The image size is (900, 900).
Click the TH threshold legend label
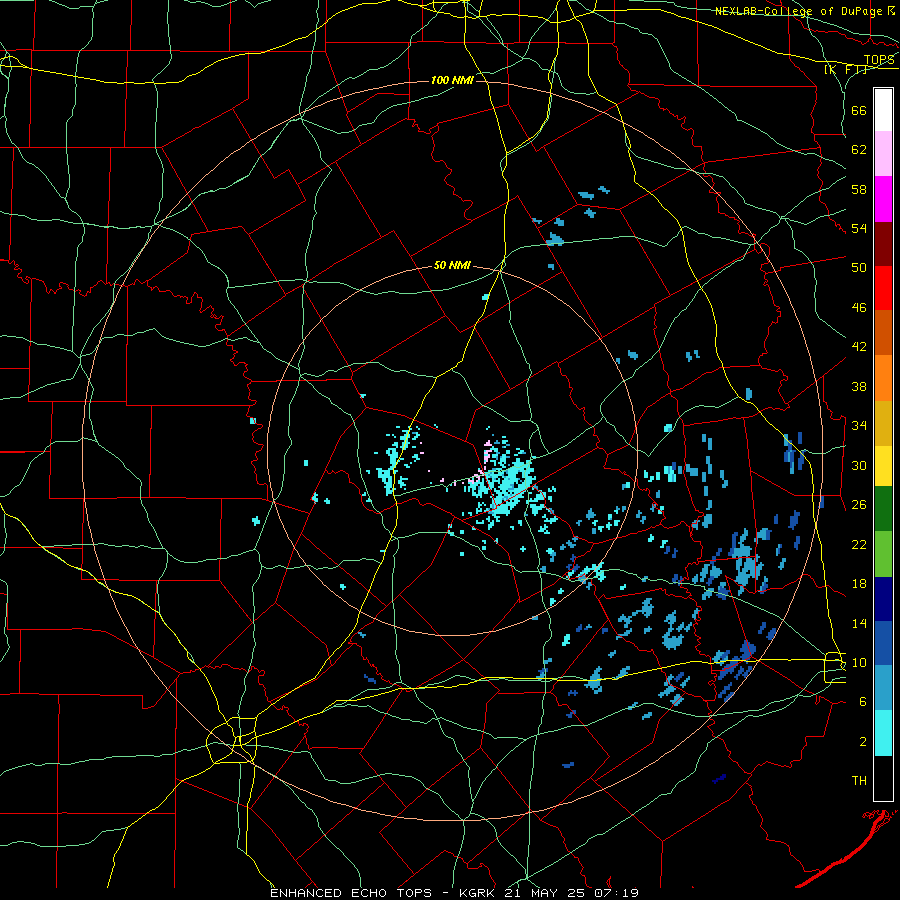point(859,781)
